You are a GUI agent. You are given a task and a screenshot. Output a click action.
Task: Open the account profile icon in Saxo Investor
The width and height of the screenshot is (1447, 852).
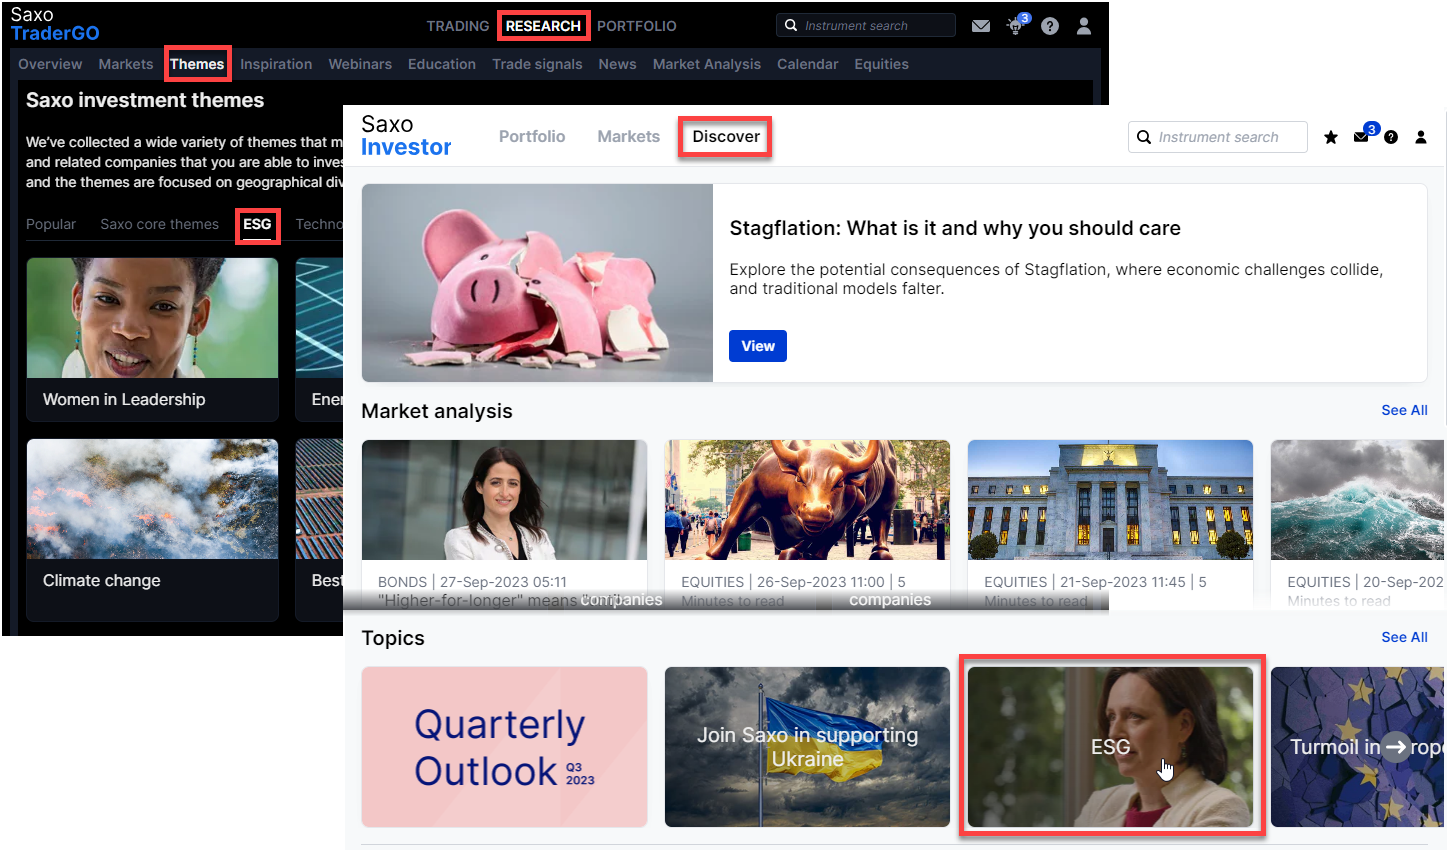[x=1420, y=137]
